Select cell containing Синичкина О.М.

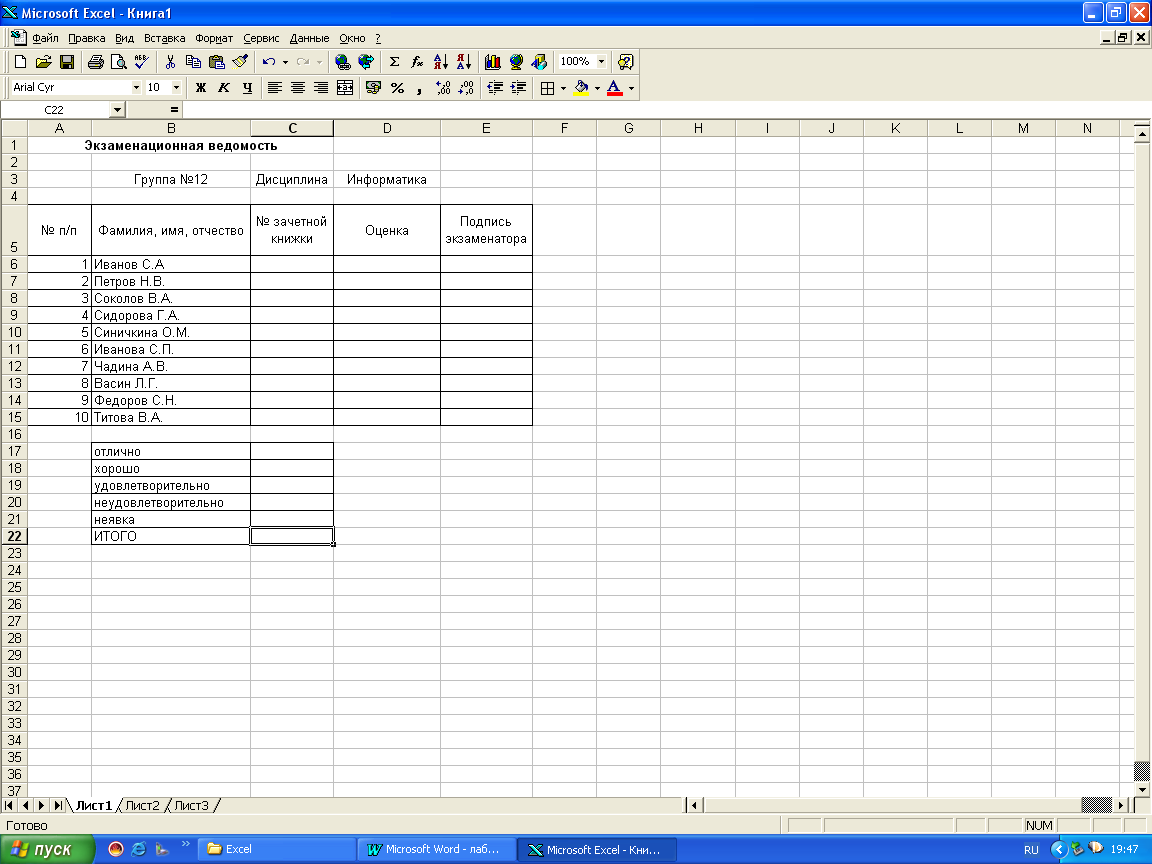171,333
